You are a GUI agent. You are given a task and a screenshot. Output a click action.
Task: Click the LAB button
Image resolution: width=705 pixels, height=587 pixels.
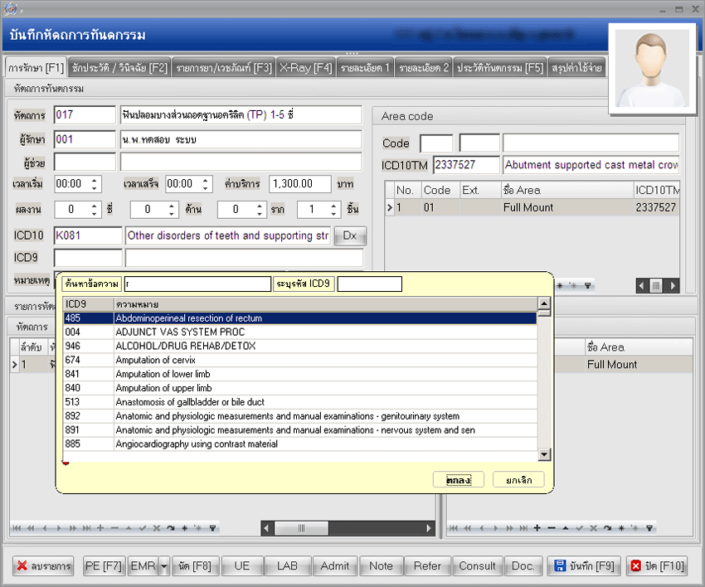pos(287,566)
